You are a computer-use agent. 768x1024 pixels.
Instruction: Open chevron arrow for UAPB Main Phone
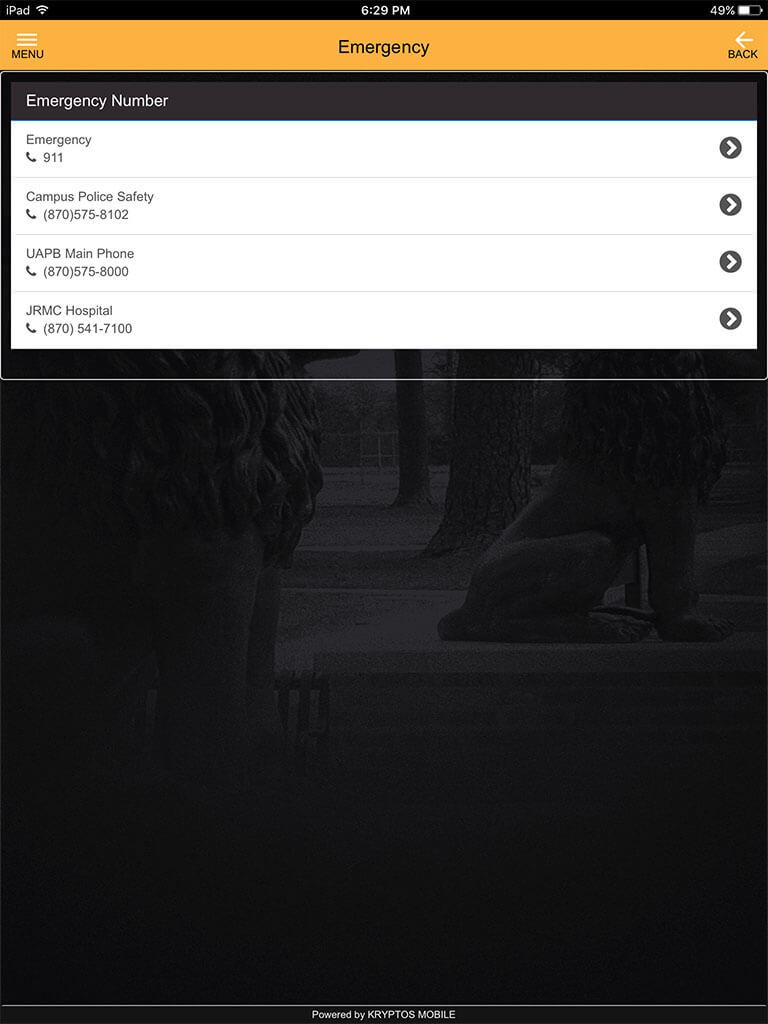(730, 261)
